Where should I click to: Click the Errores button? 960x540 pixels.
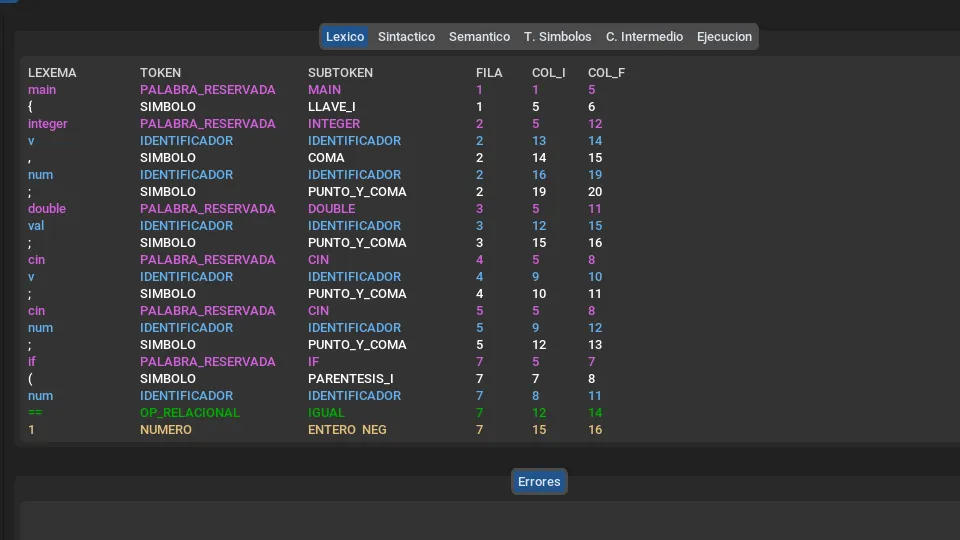539,482
